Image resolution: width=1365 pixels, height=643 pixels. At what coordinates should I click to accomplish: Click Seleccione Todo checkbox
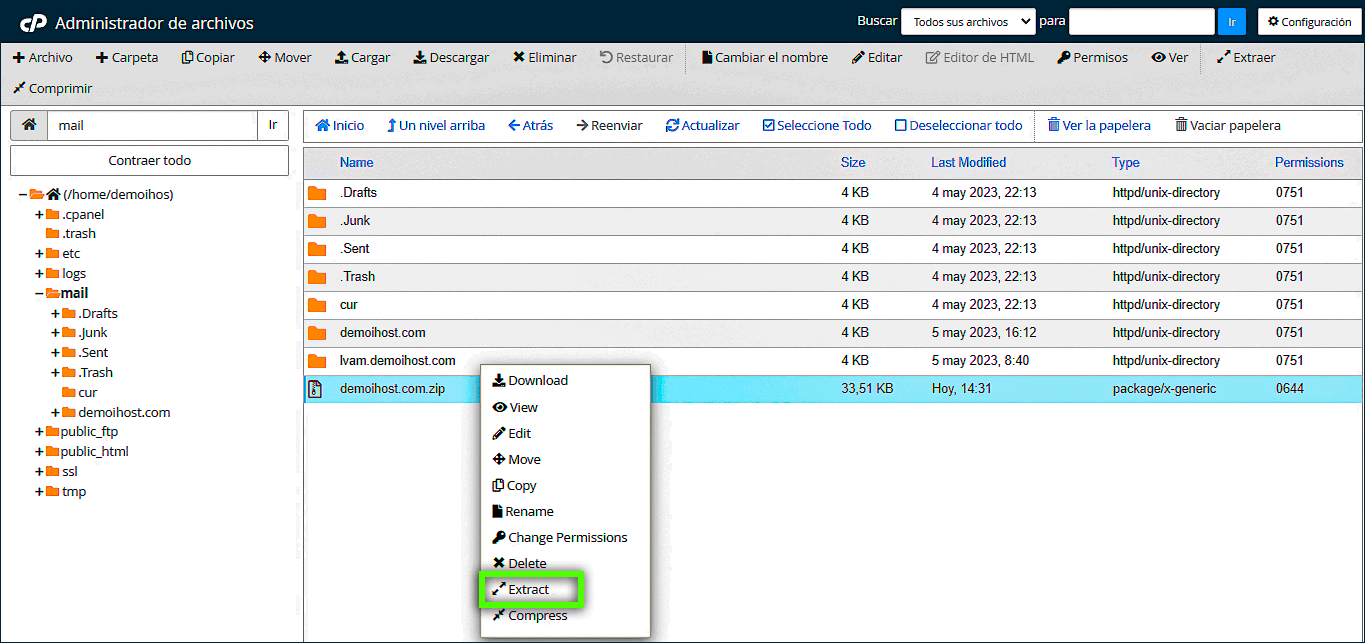(x=768, y=126)
